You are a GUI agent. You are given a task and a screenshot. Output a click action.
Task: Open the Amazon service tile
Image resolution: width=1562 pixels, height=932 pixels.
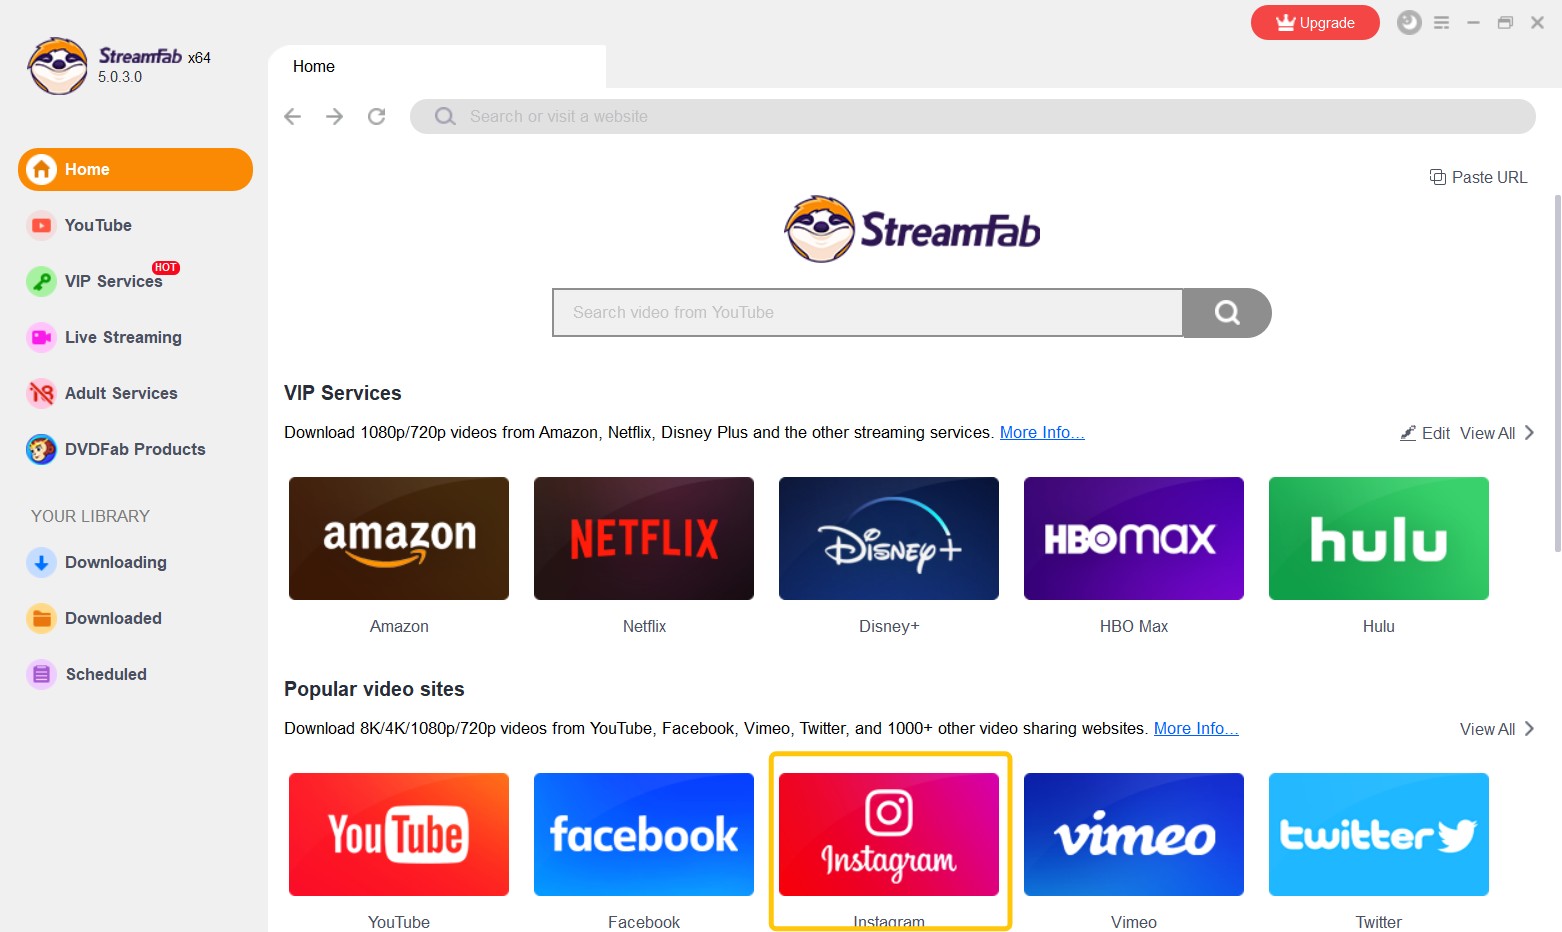point(399,538)
